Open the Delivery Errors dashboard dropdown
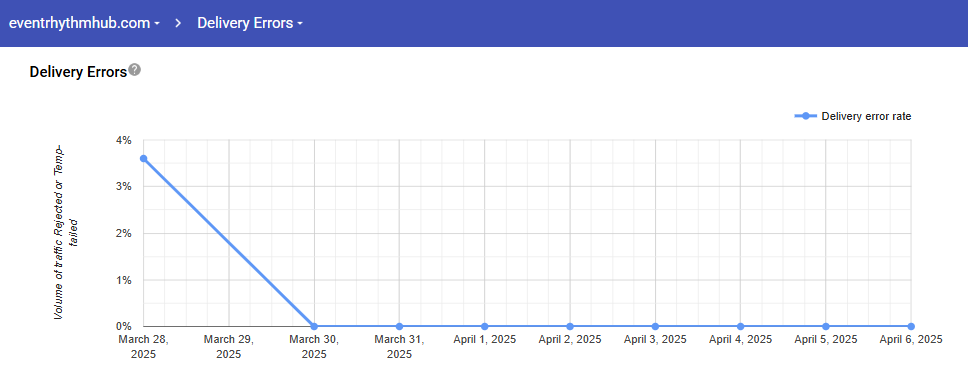968x381 pixels. click(x=250, y=23)
